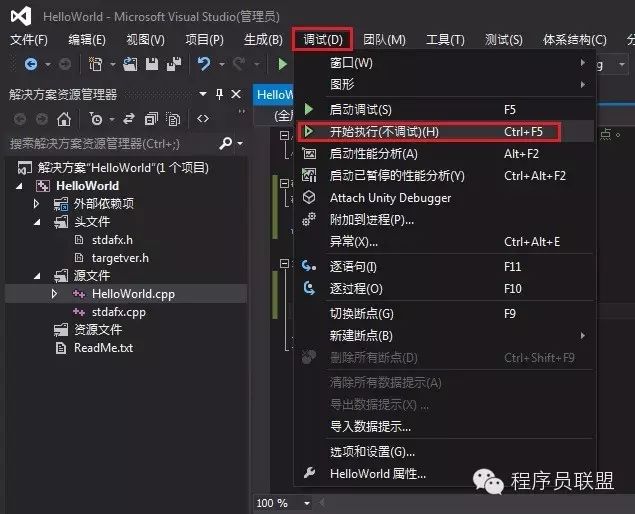The image size is (635, 514).
Task: Choose 附加到进程(P)...
Action: pos(445,220)
